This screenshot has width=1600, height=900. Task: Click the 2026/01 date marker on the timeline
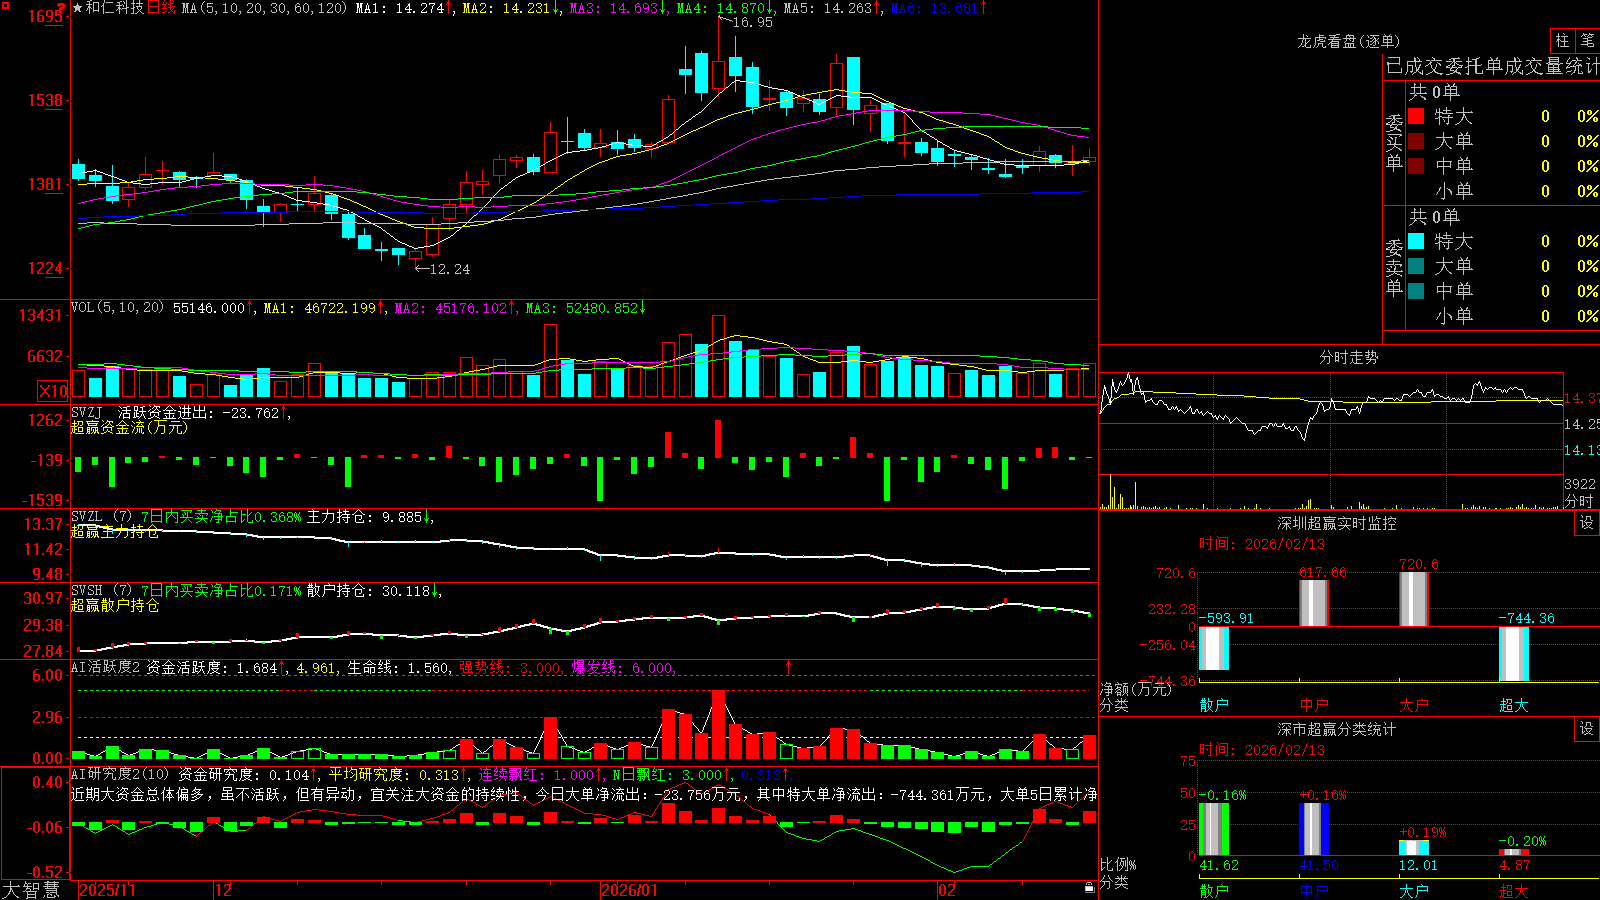(630, 890)
